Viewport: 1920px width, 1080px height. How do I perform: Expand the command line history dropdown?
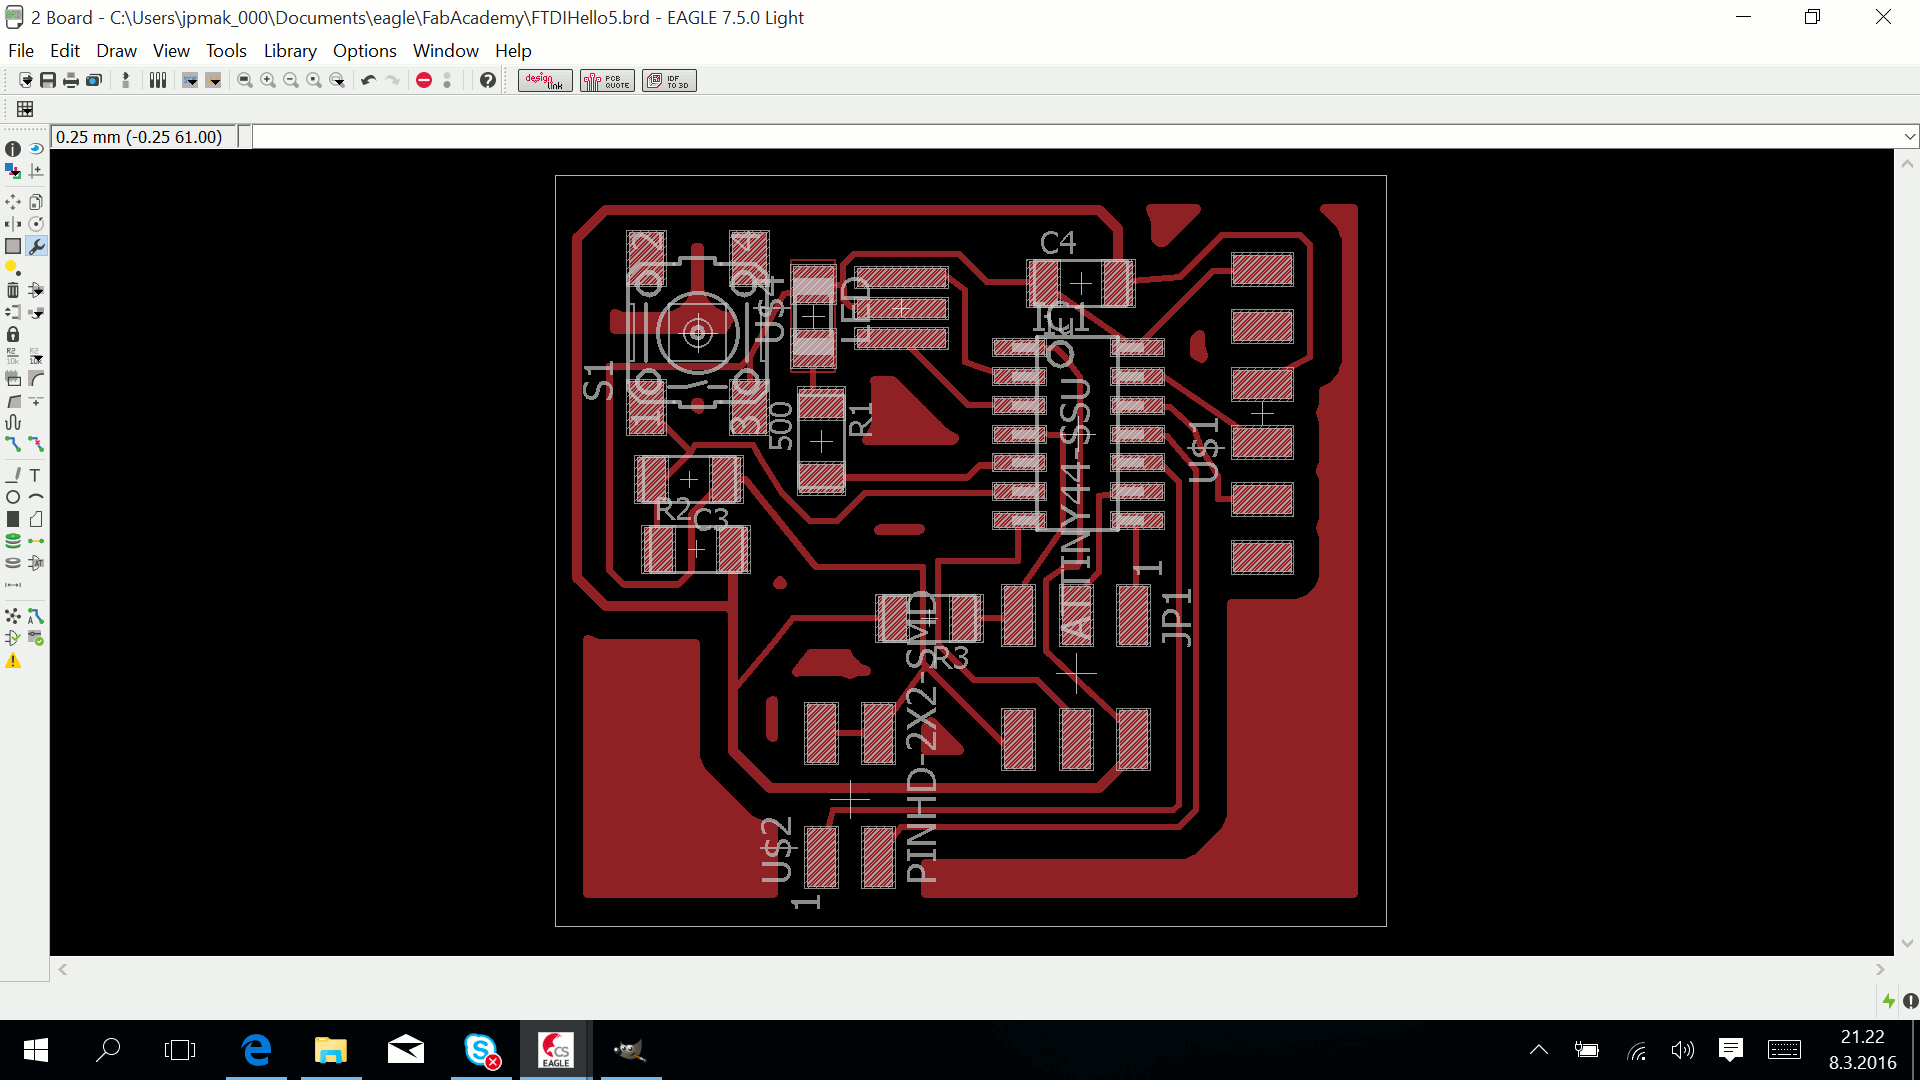(x=1909, y=137)
